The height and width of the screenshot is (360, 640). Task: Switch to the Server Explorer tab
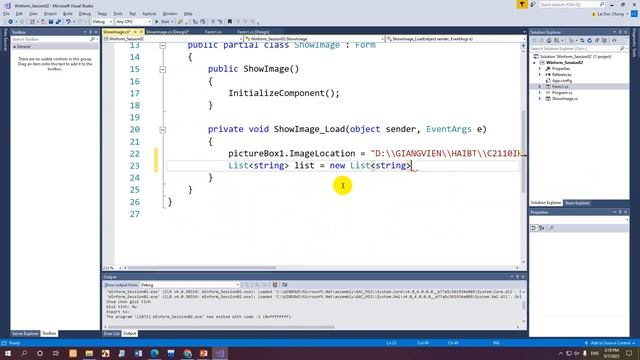tap(25, 333)
